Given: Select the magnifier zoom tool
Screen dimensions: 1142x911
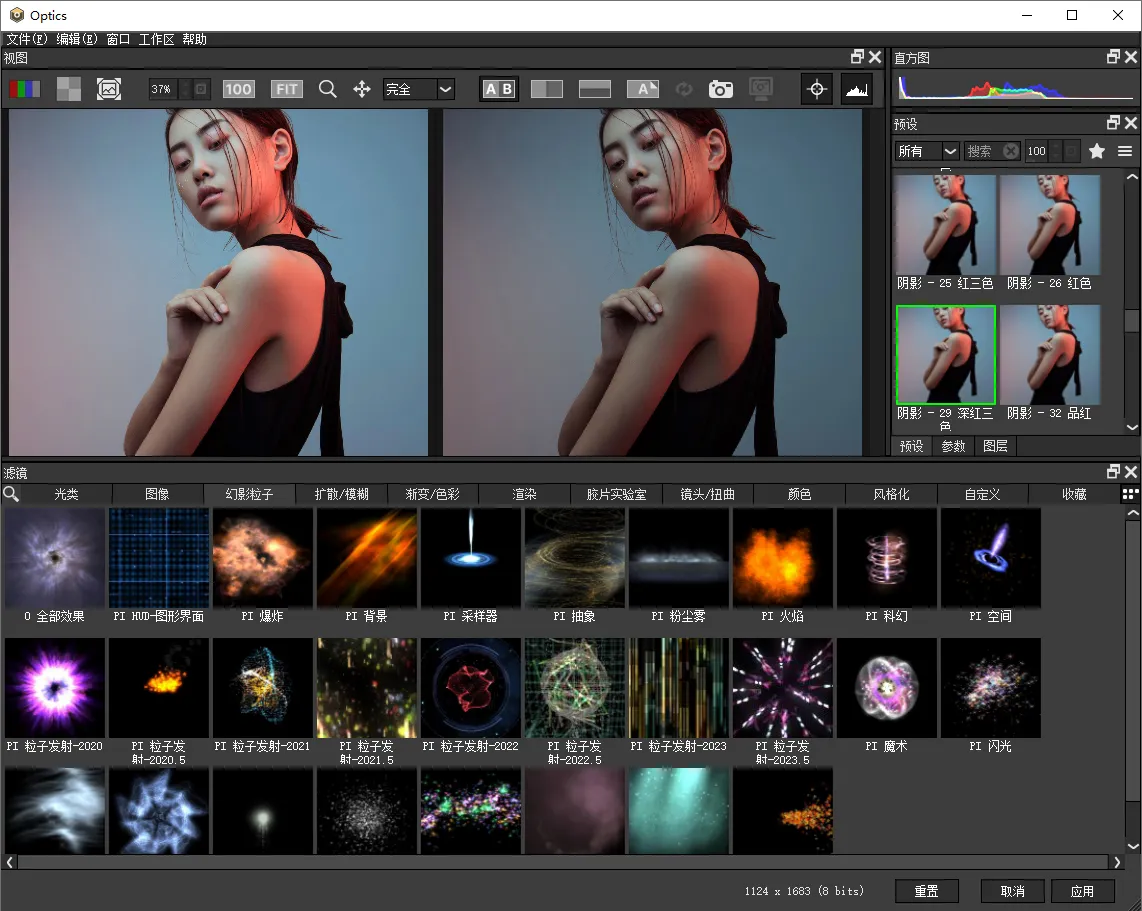Looking at the screenshot, I should (327, 89).
